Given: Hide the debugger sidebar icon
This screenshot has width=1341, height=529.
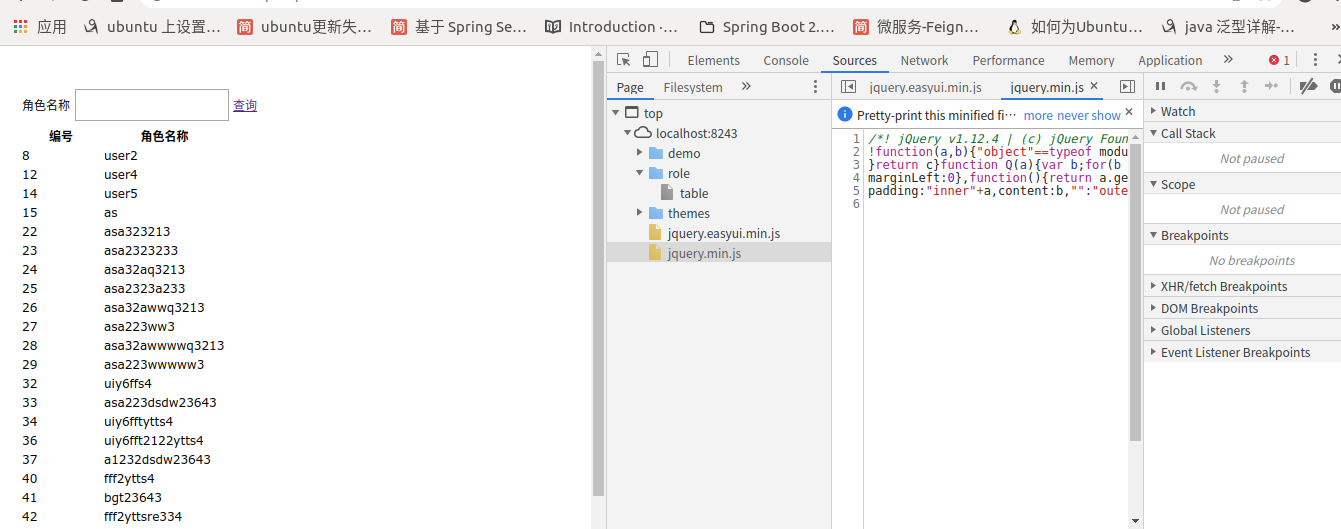Looking at the screenshot, I should point(1127,87).
